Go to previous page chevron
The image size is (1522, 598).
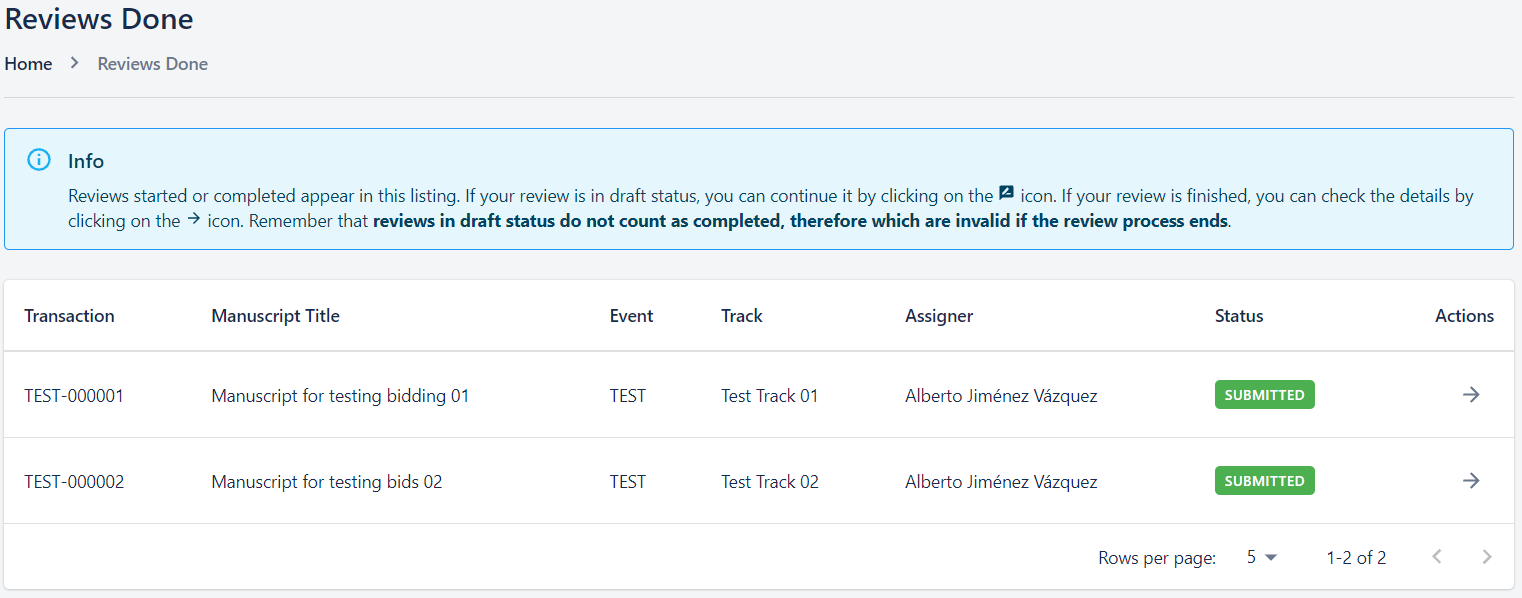pyautogui.click(x=1437, y=557)
